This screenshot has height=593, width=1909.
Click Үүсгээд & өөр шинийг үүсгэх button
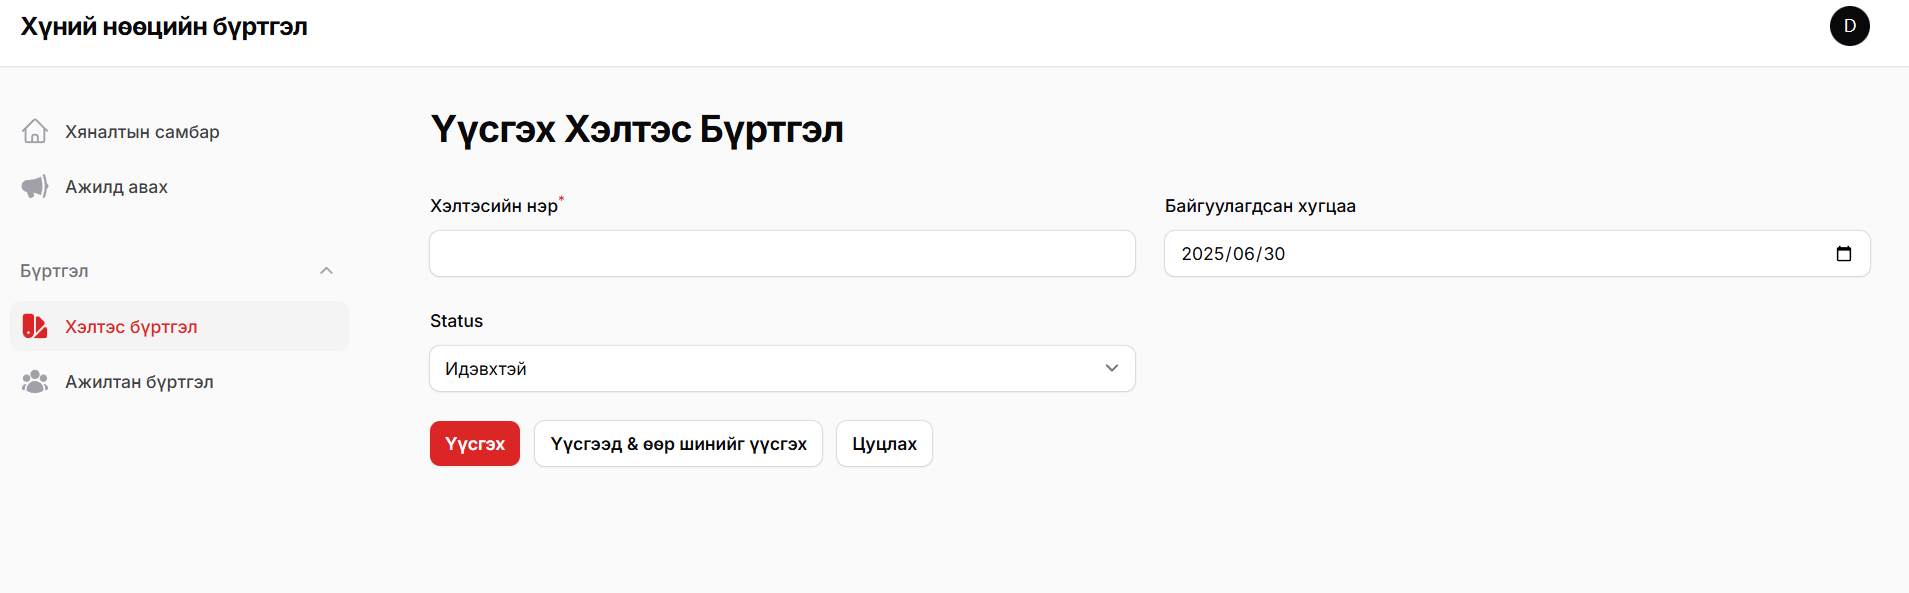[678, 444]
